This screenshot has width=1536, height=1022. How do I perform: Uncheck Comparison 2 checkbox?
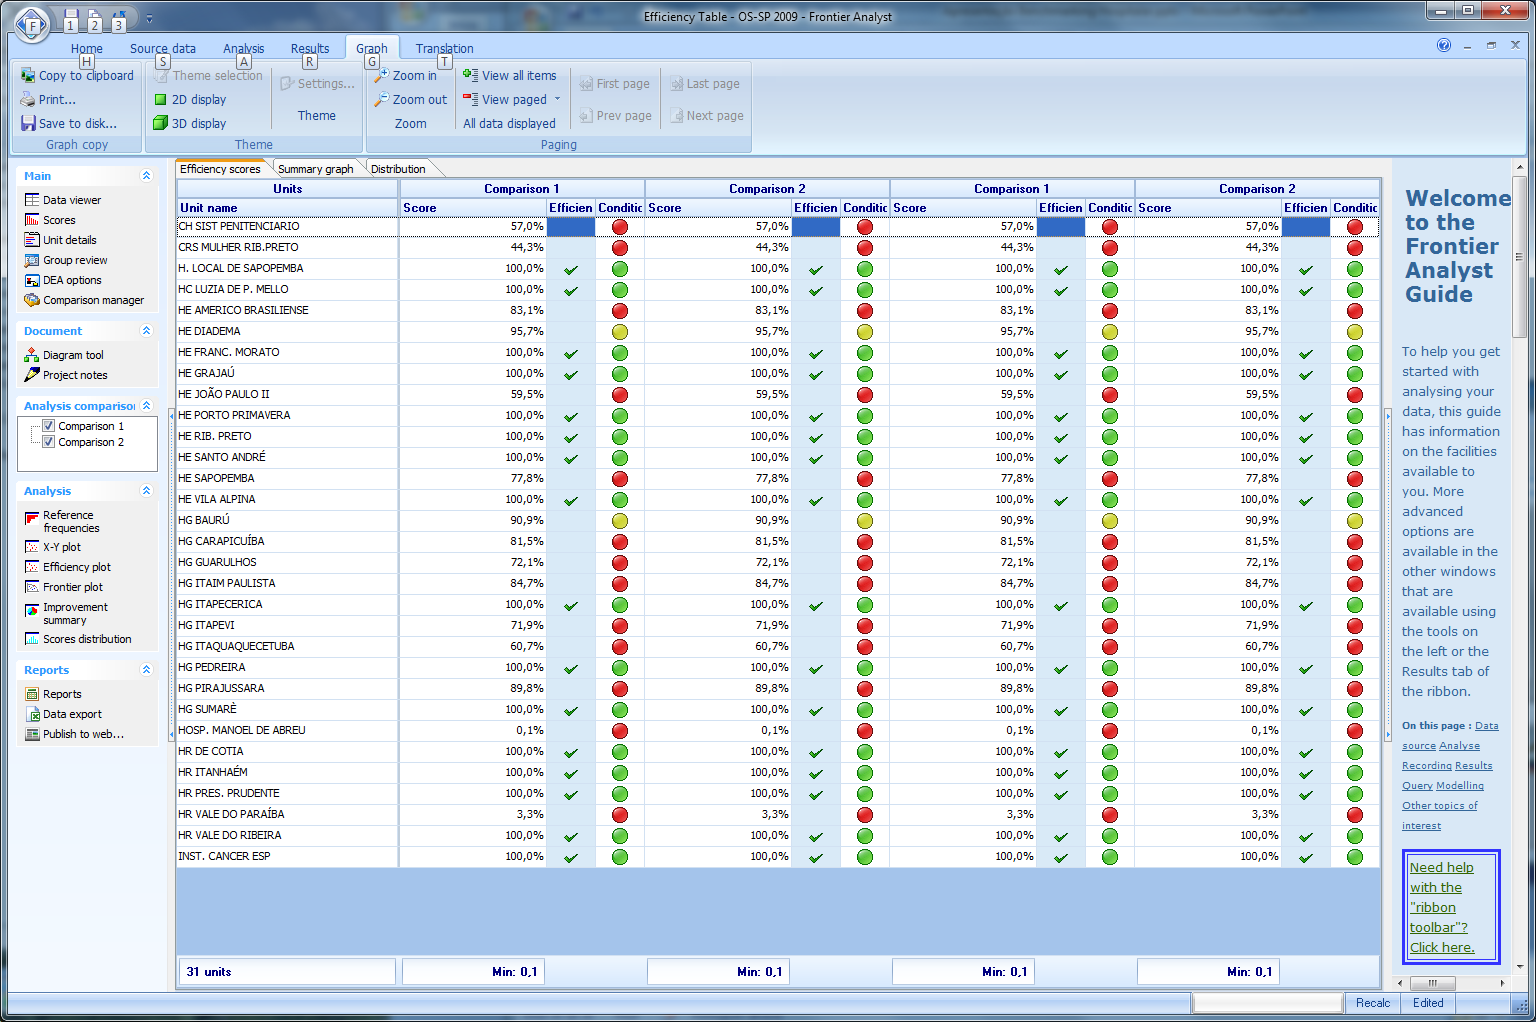(x=48, y=442)
